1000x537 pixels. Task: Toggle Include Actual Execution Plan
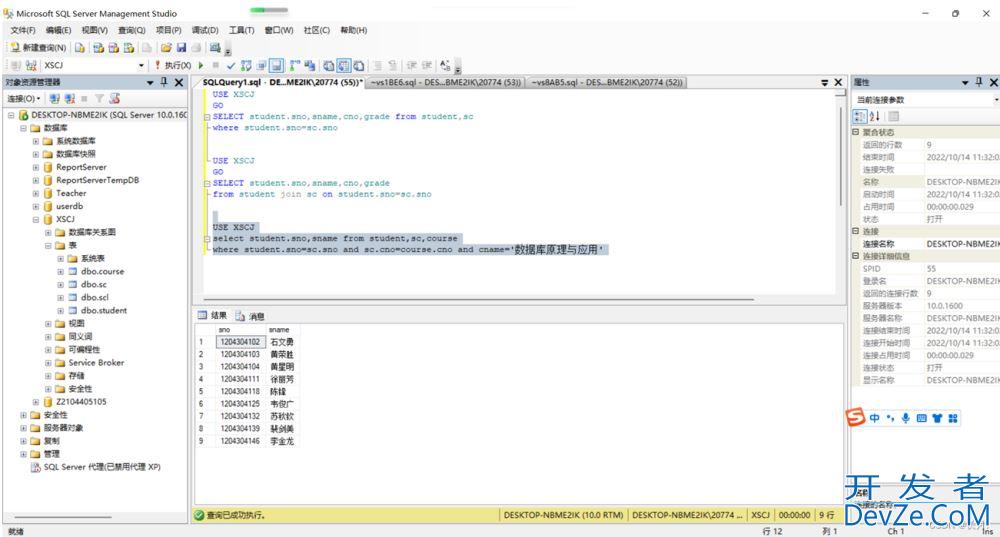click(294, 66)
